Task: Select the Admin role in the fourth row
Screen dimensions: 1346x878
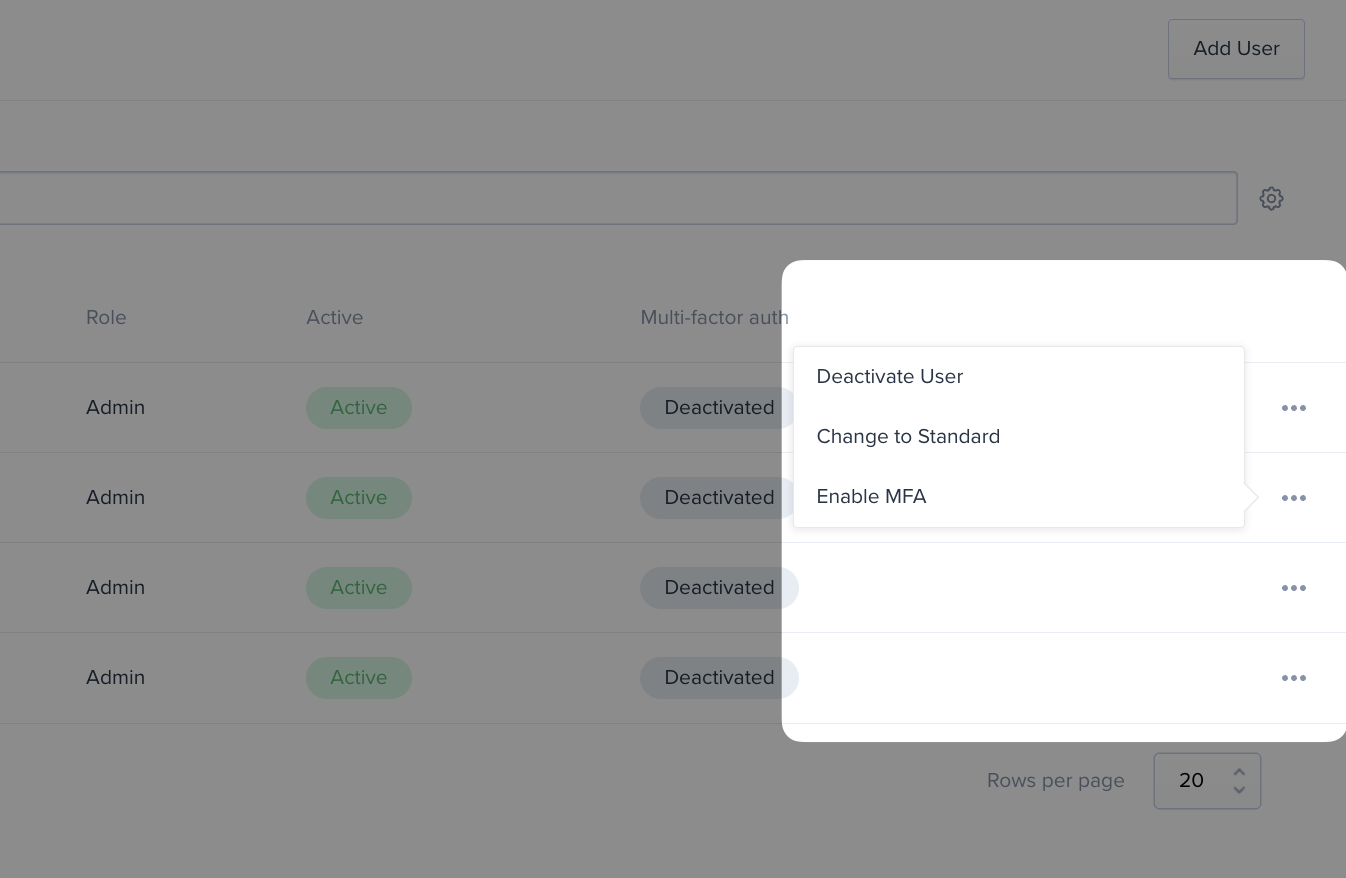Action: pos(115,678)
